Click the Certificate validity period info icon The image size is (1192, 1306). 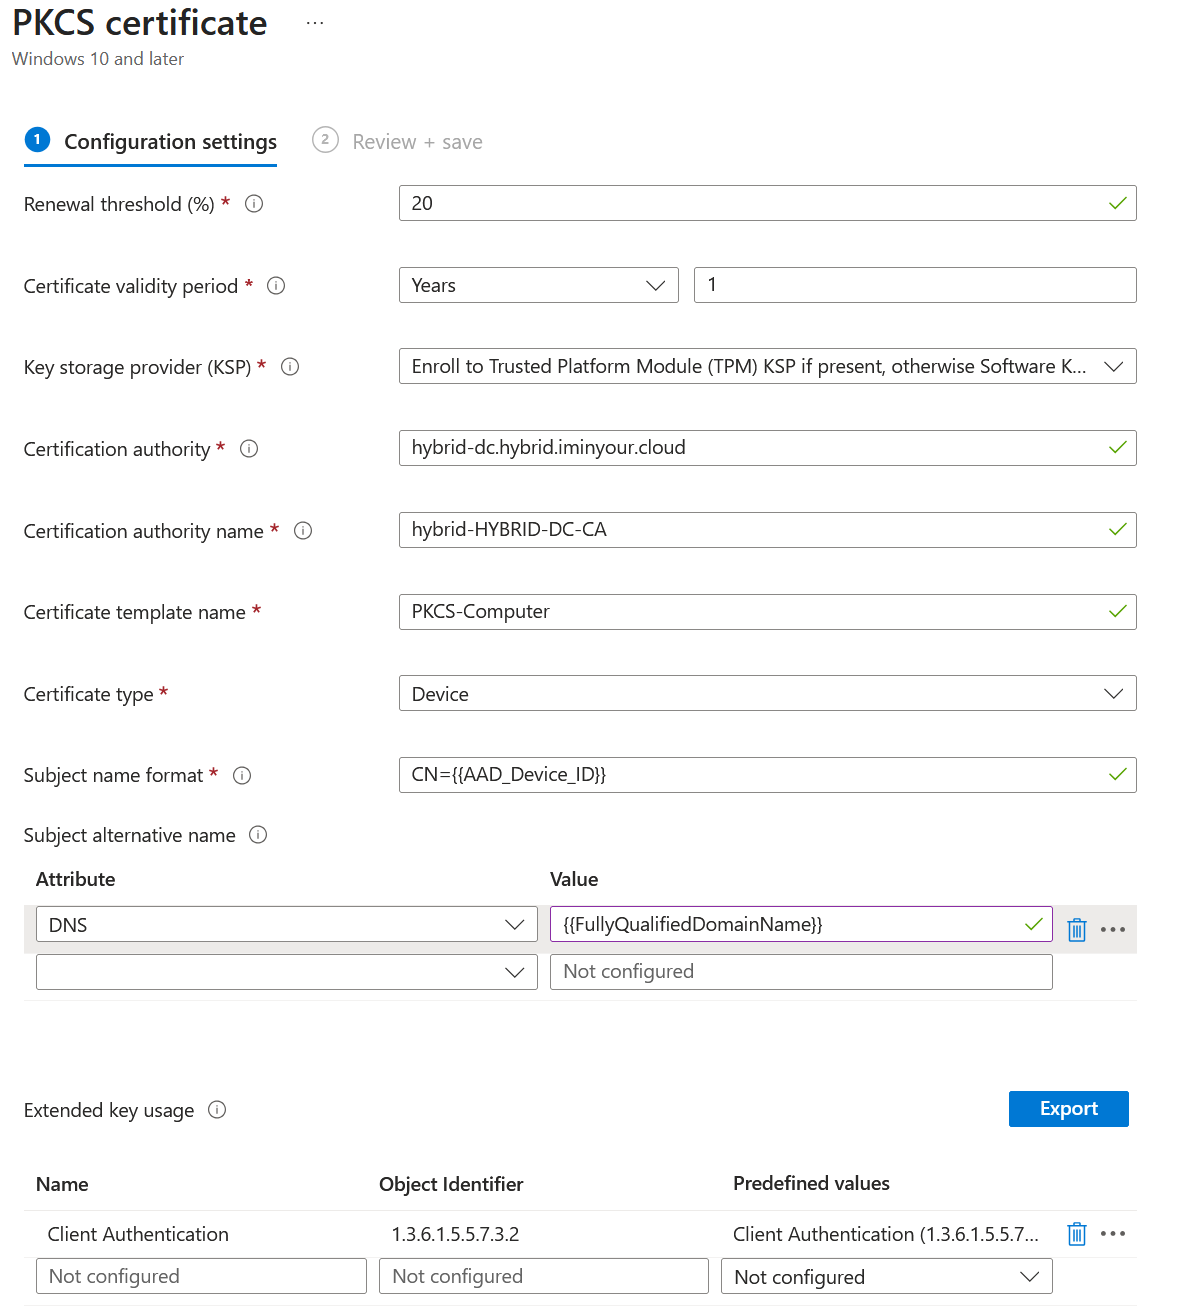275,285
